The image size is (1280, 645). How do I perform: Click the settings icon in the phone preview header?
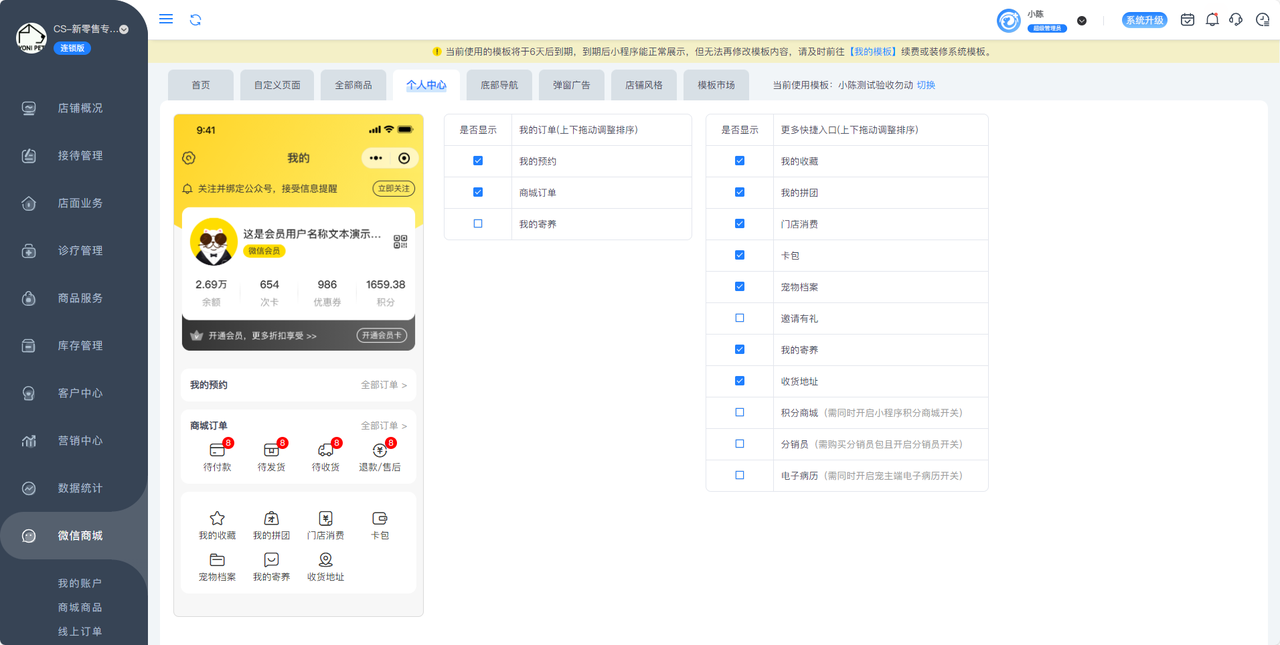click(189, 158)
